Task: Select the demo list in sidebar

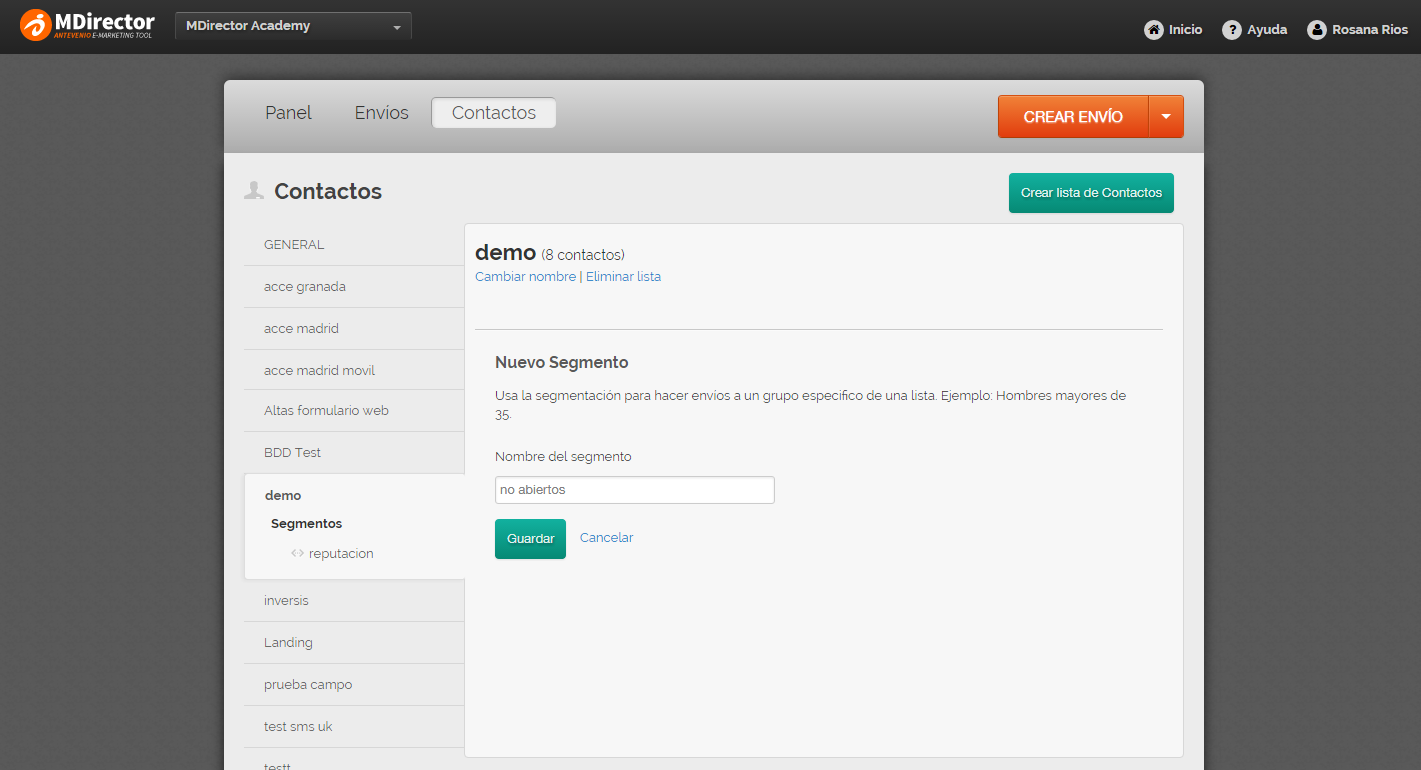Action: coord(283,495)
